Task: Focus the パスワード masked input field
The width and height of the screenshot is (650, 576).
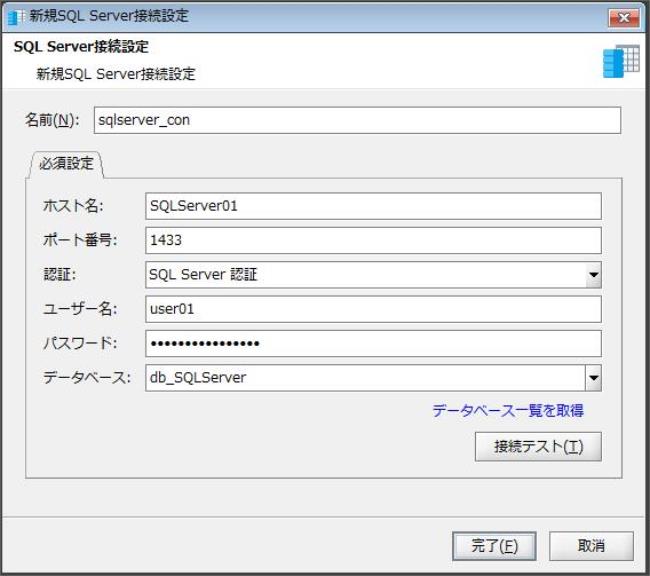Action: [372, 344]
